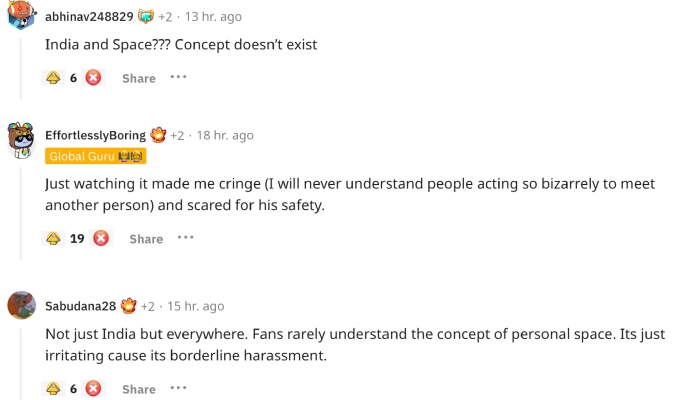The image size is (700, 400).
Task: Click the "18 hr. ago" timestamp
Action: (225, 135)
